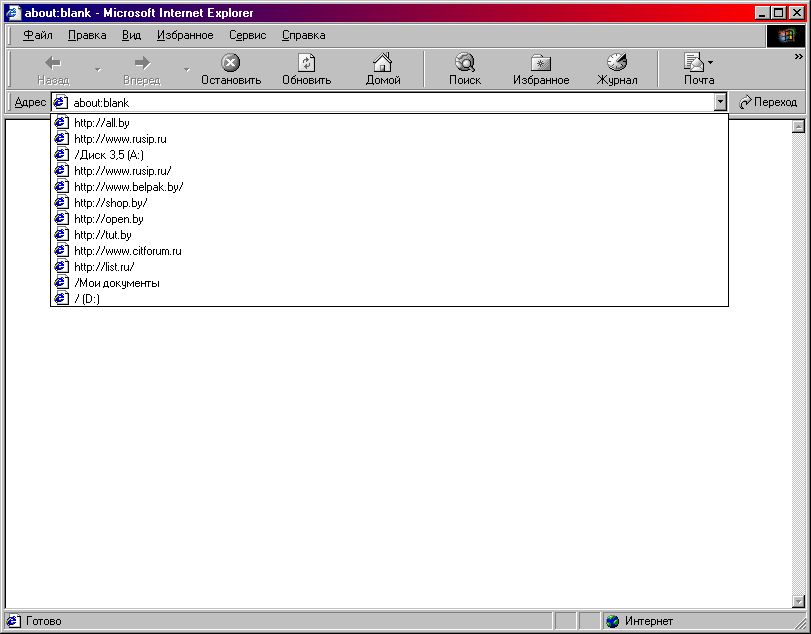The height and width of the screenshot is (634, 811).
Task: Click the Интернет zone globe icon
Action: (613, 621)
